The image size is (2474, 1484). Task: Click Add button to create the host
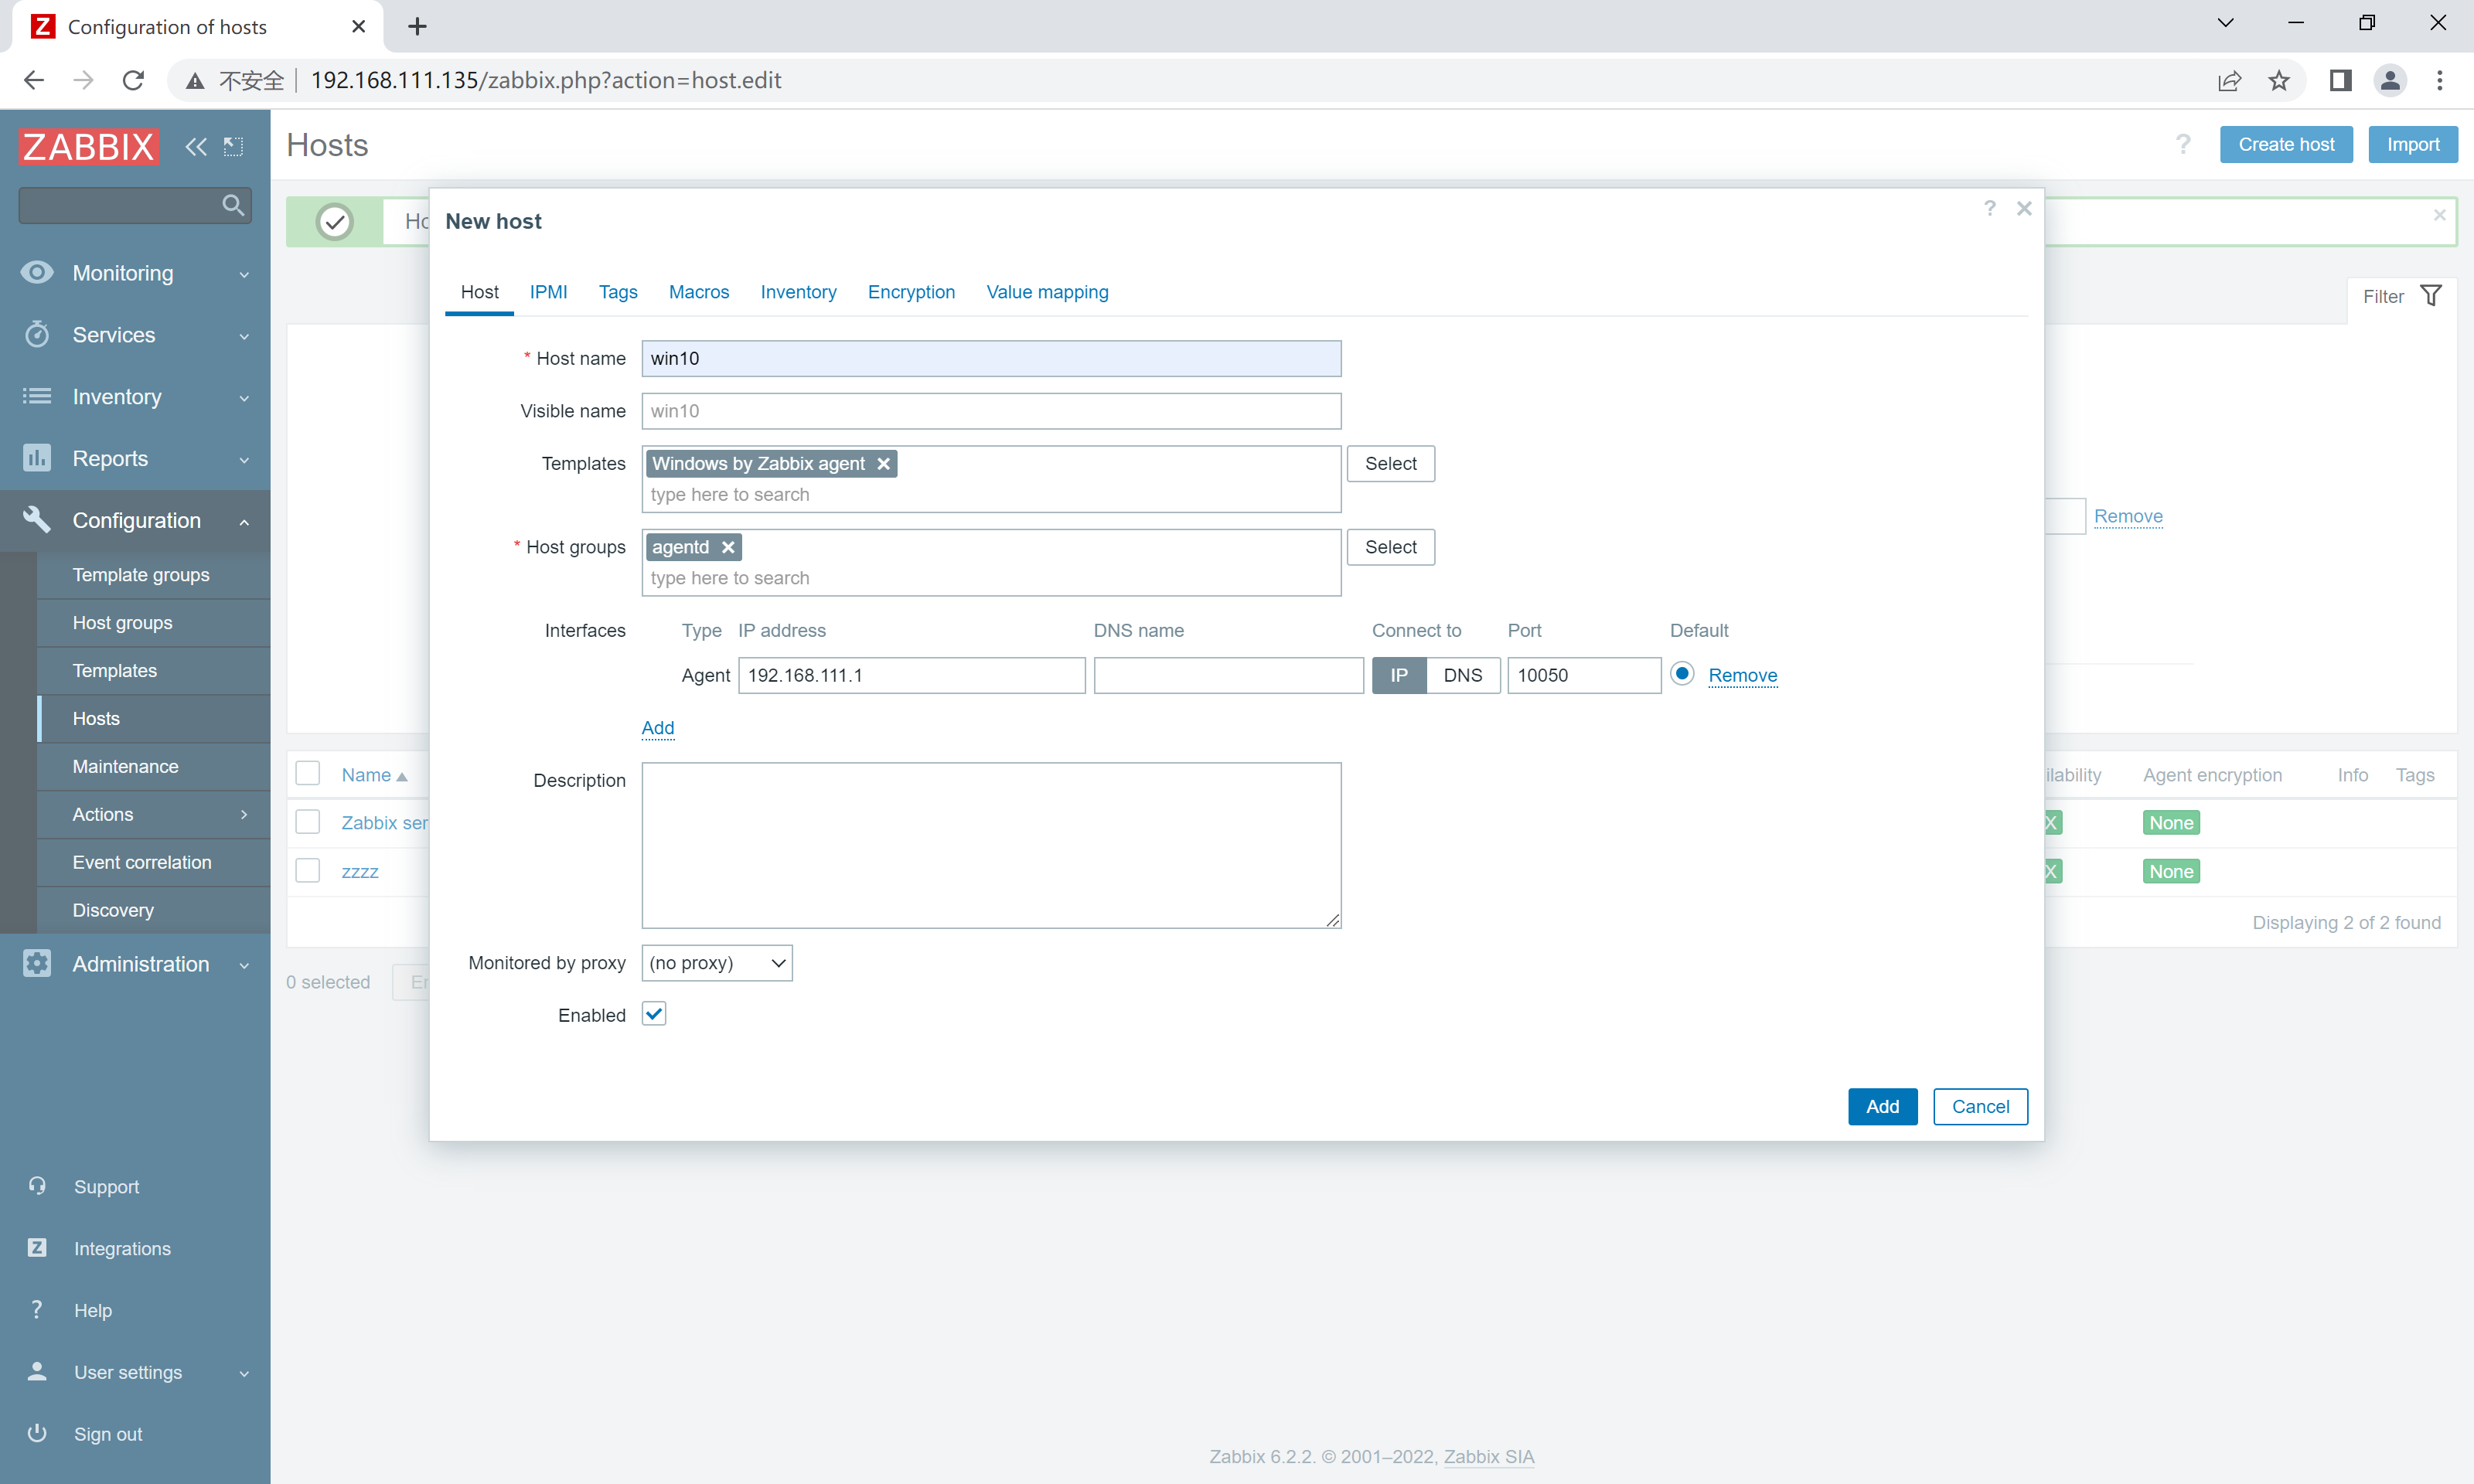tap(1882, 1106)
